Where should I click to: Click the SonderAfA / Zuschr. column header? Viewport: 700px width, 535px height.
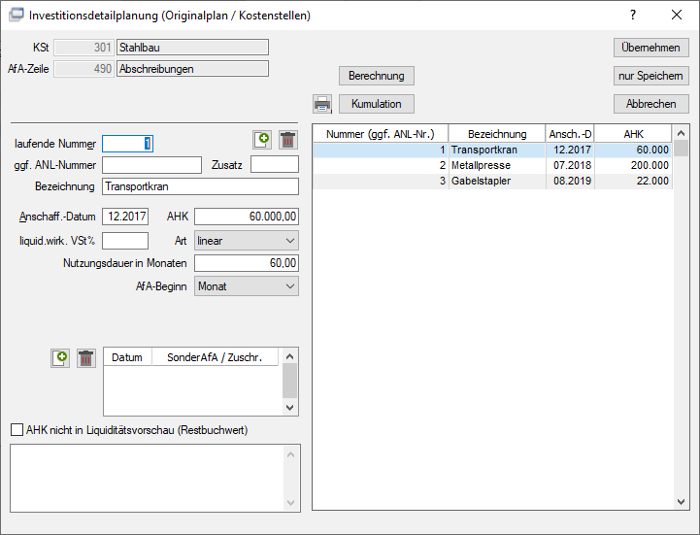pyautogui.click(x=215, y=357)
